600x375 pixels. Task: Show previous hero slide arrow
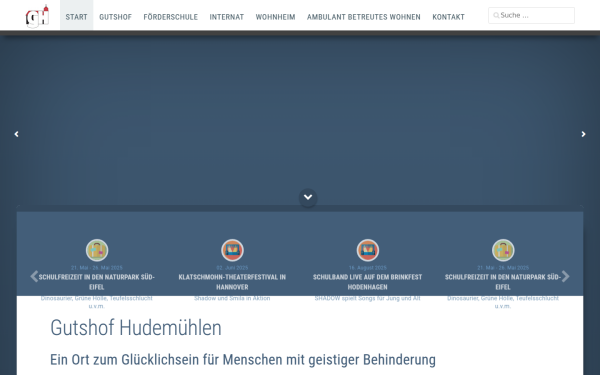[x=16, y=134]
